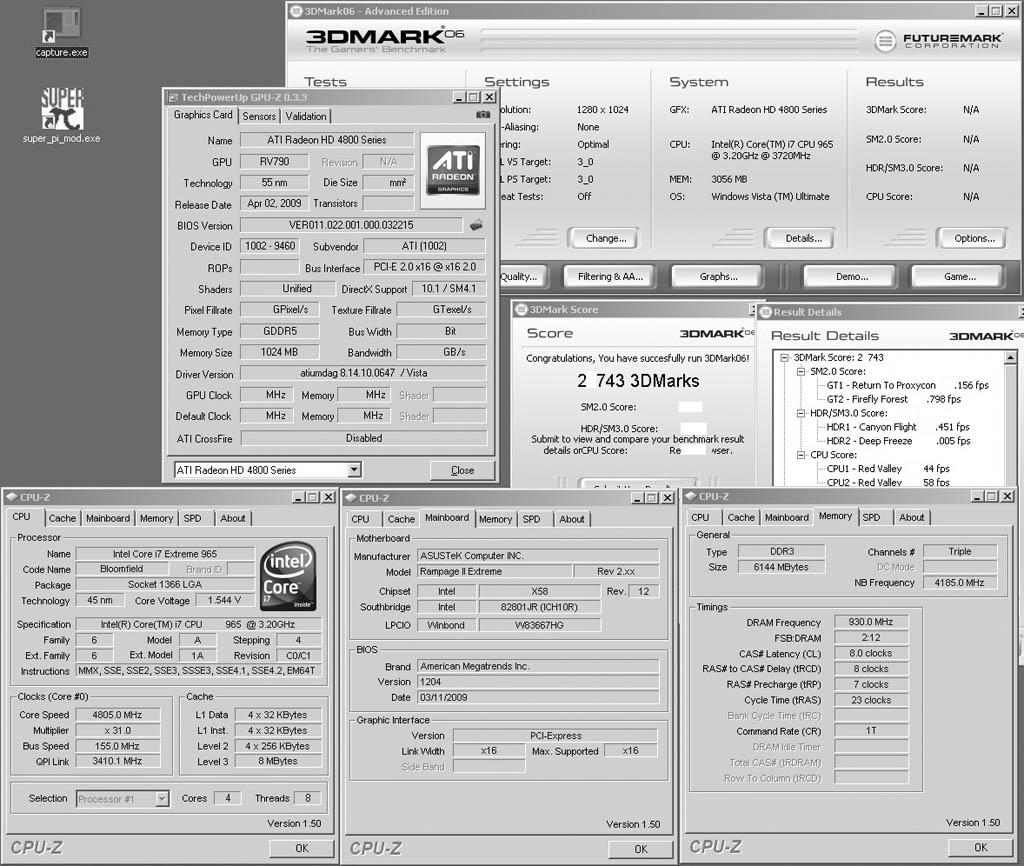This screenshot has width=1024, height=866.
Task: Click the Driver Version value in GPU-Z
Action: [x=363, y=373]
